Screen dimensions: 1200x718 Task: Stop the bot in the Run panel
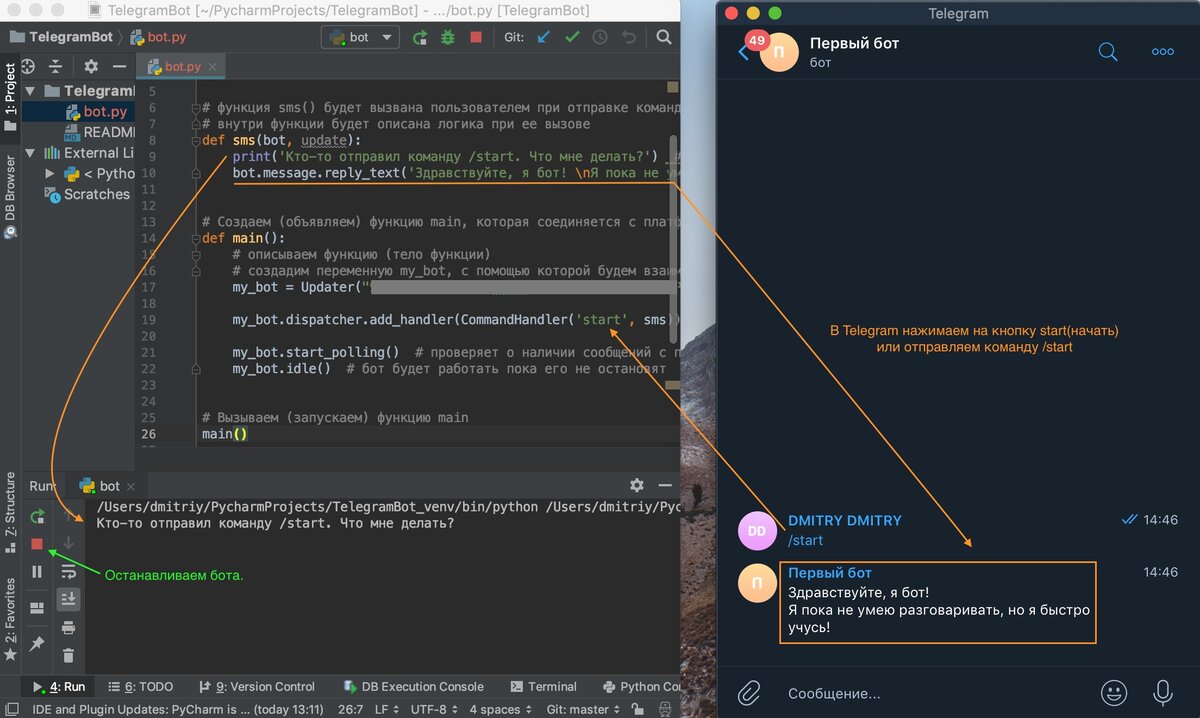click(37, 544)
